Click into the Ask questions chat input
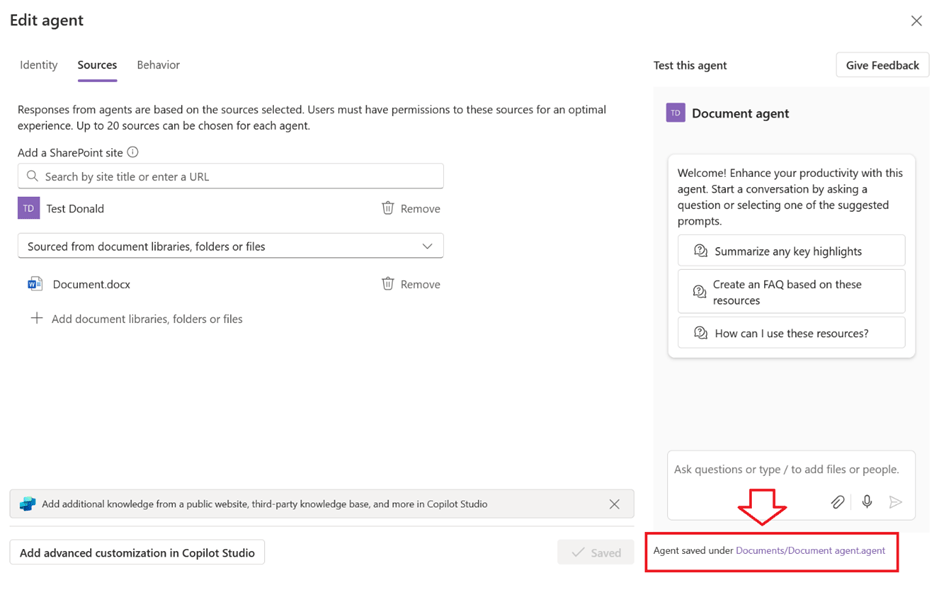939x590 pixels. point(786,469)
